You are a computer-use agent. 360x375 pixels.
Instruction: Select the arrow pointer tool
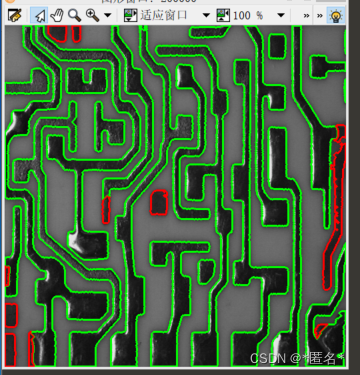[39, 15]
